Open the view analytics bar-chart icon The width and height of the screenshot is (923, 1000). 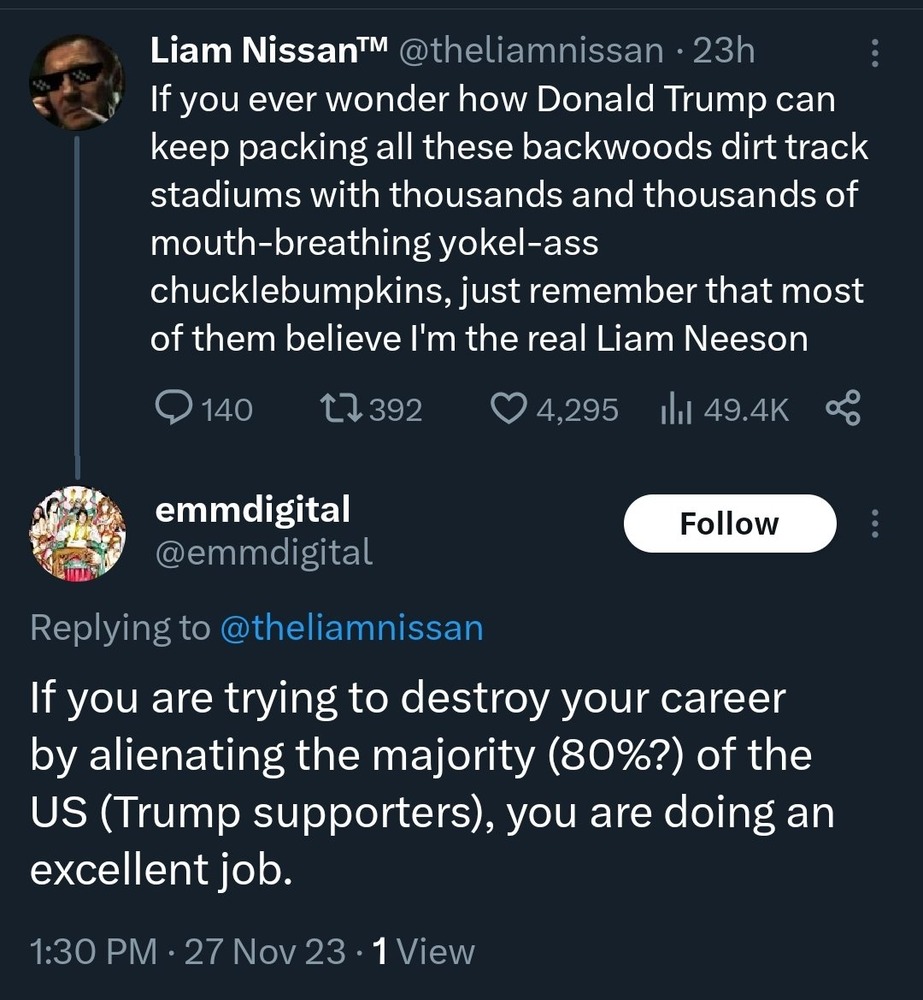point(676,408)
